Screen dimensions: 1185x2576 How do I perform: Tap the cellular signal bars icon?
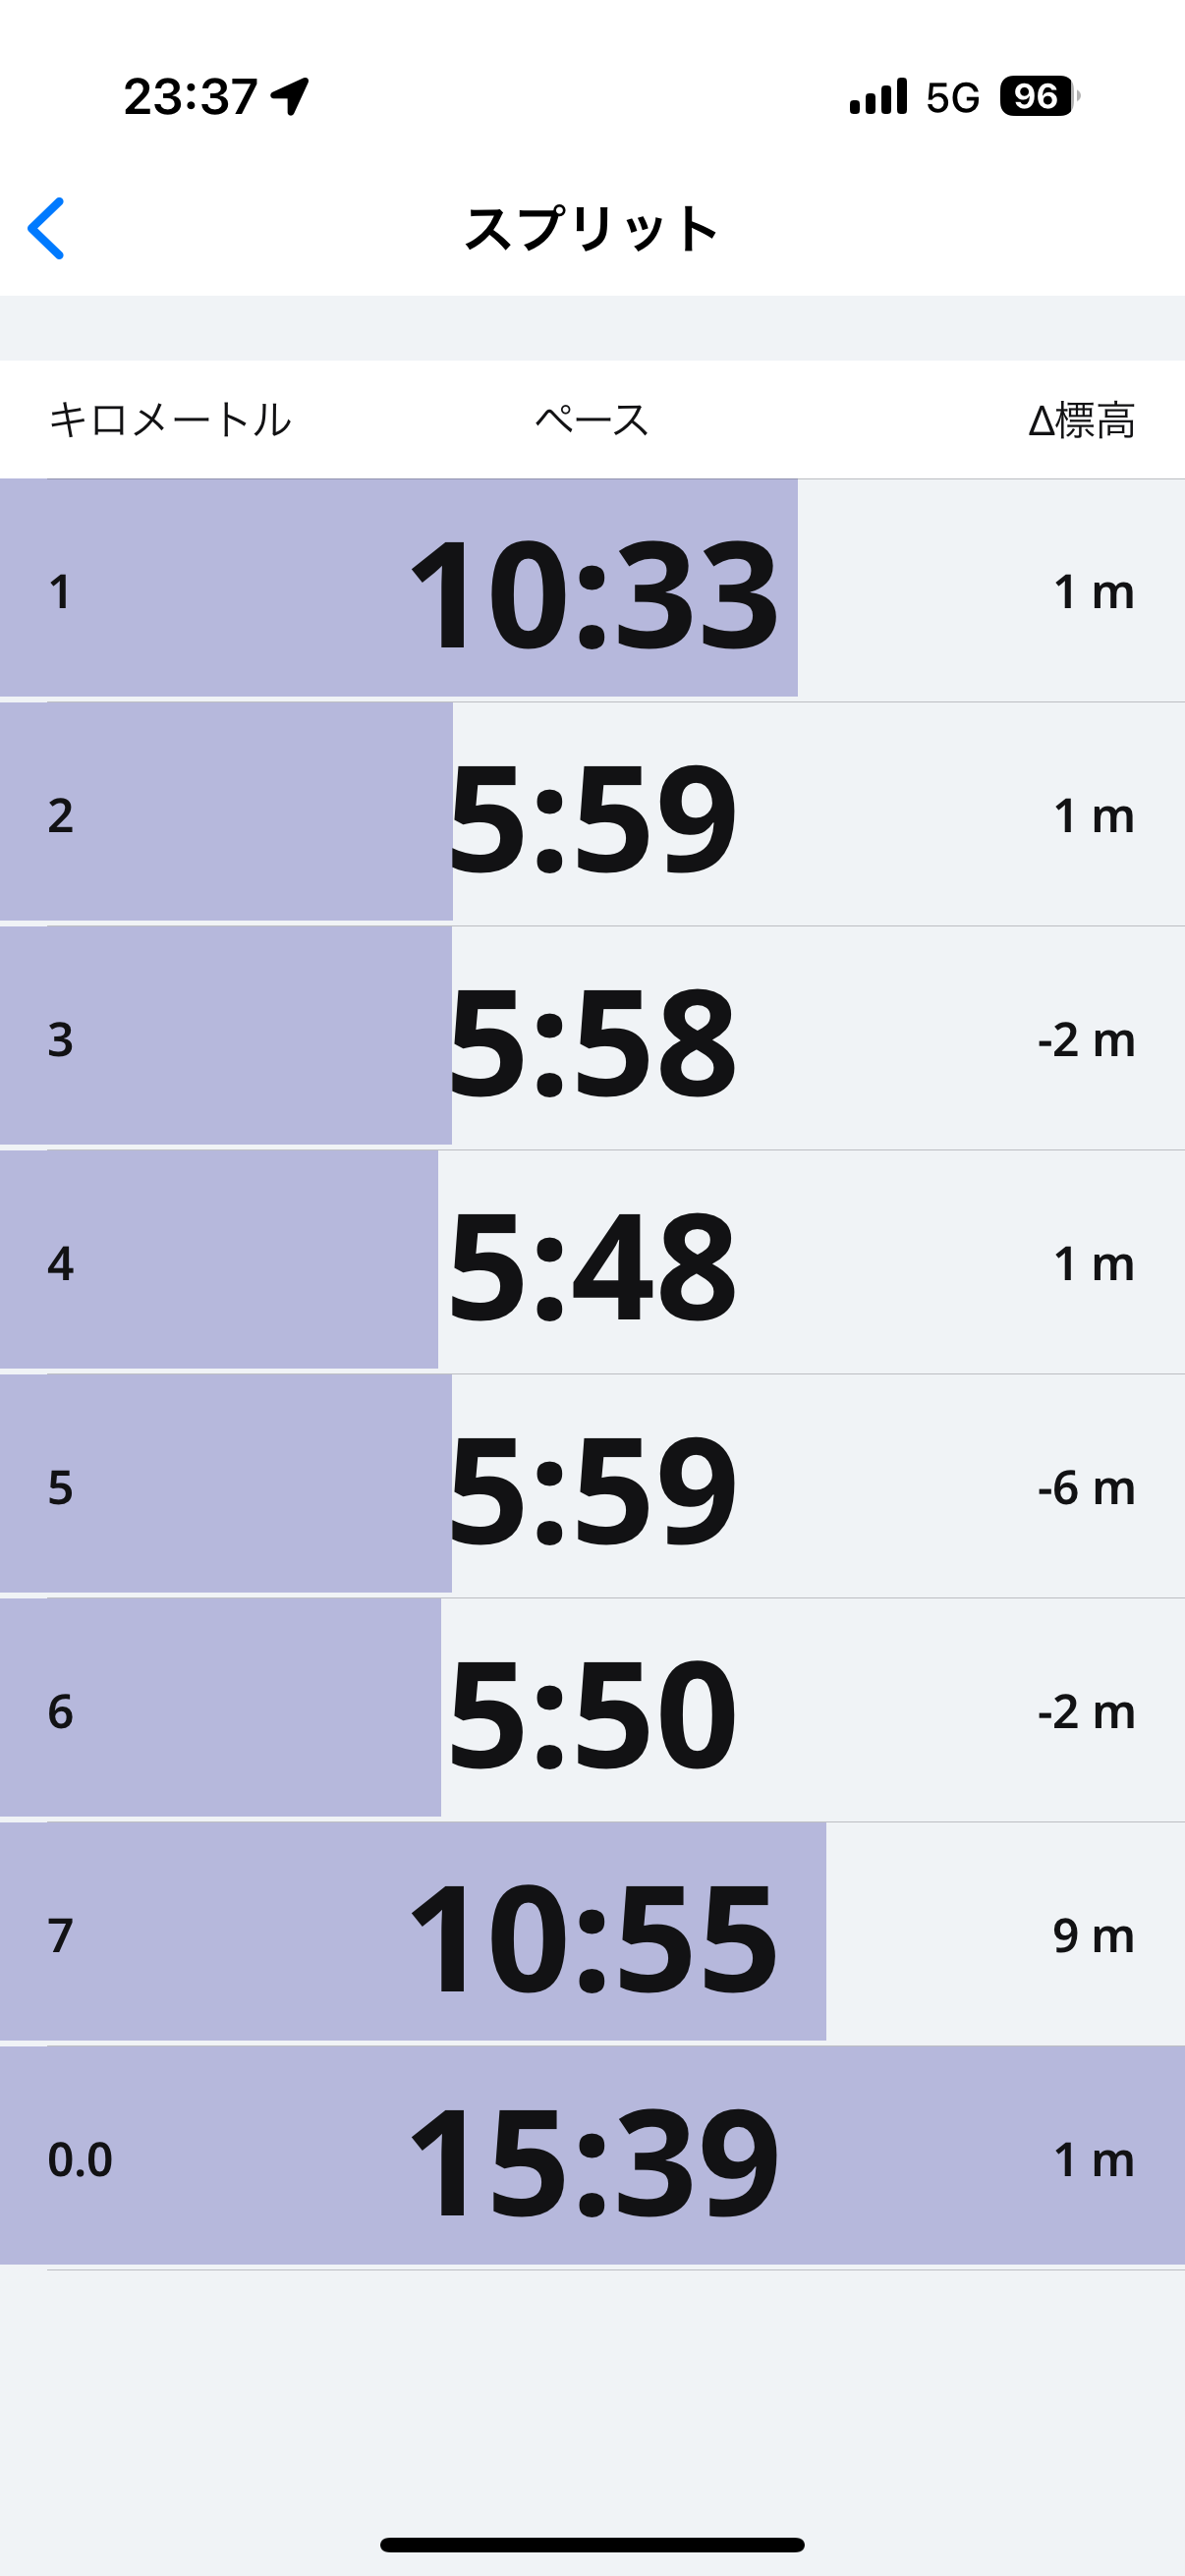point(878,97)
